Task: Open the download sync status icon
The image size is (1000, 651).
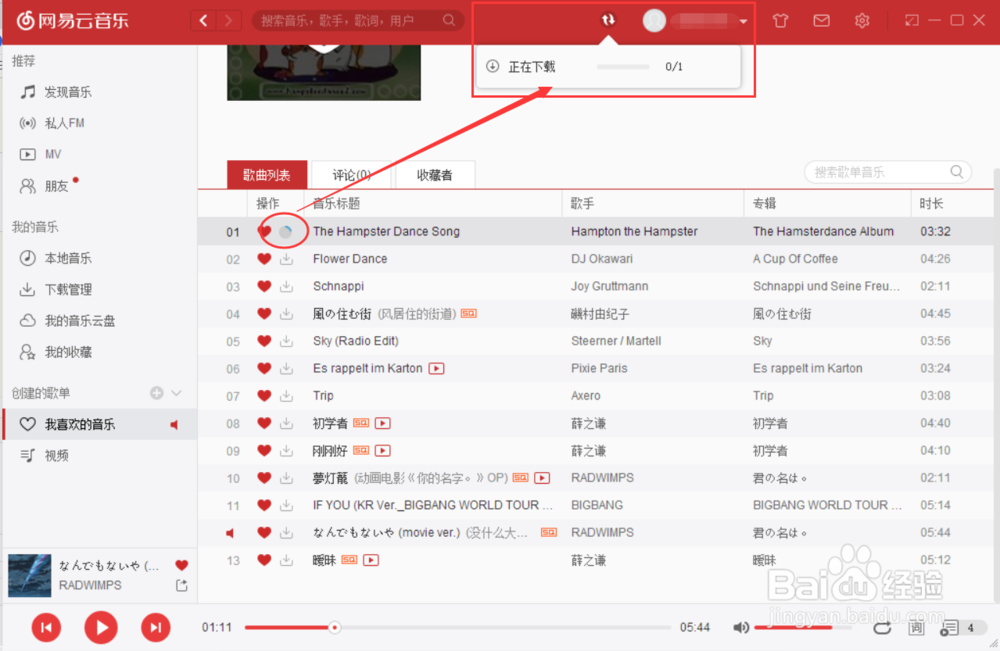Action: point(608,20)
